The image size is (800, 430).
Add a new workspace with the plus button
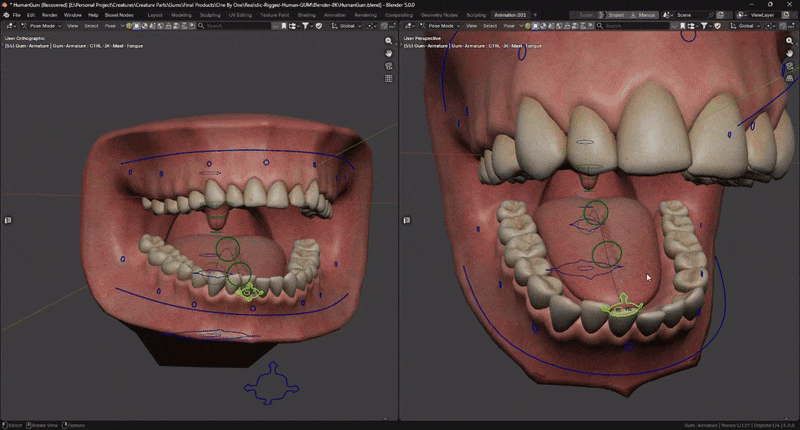pyautogui.click(x=535, y=15)
